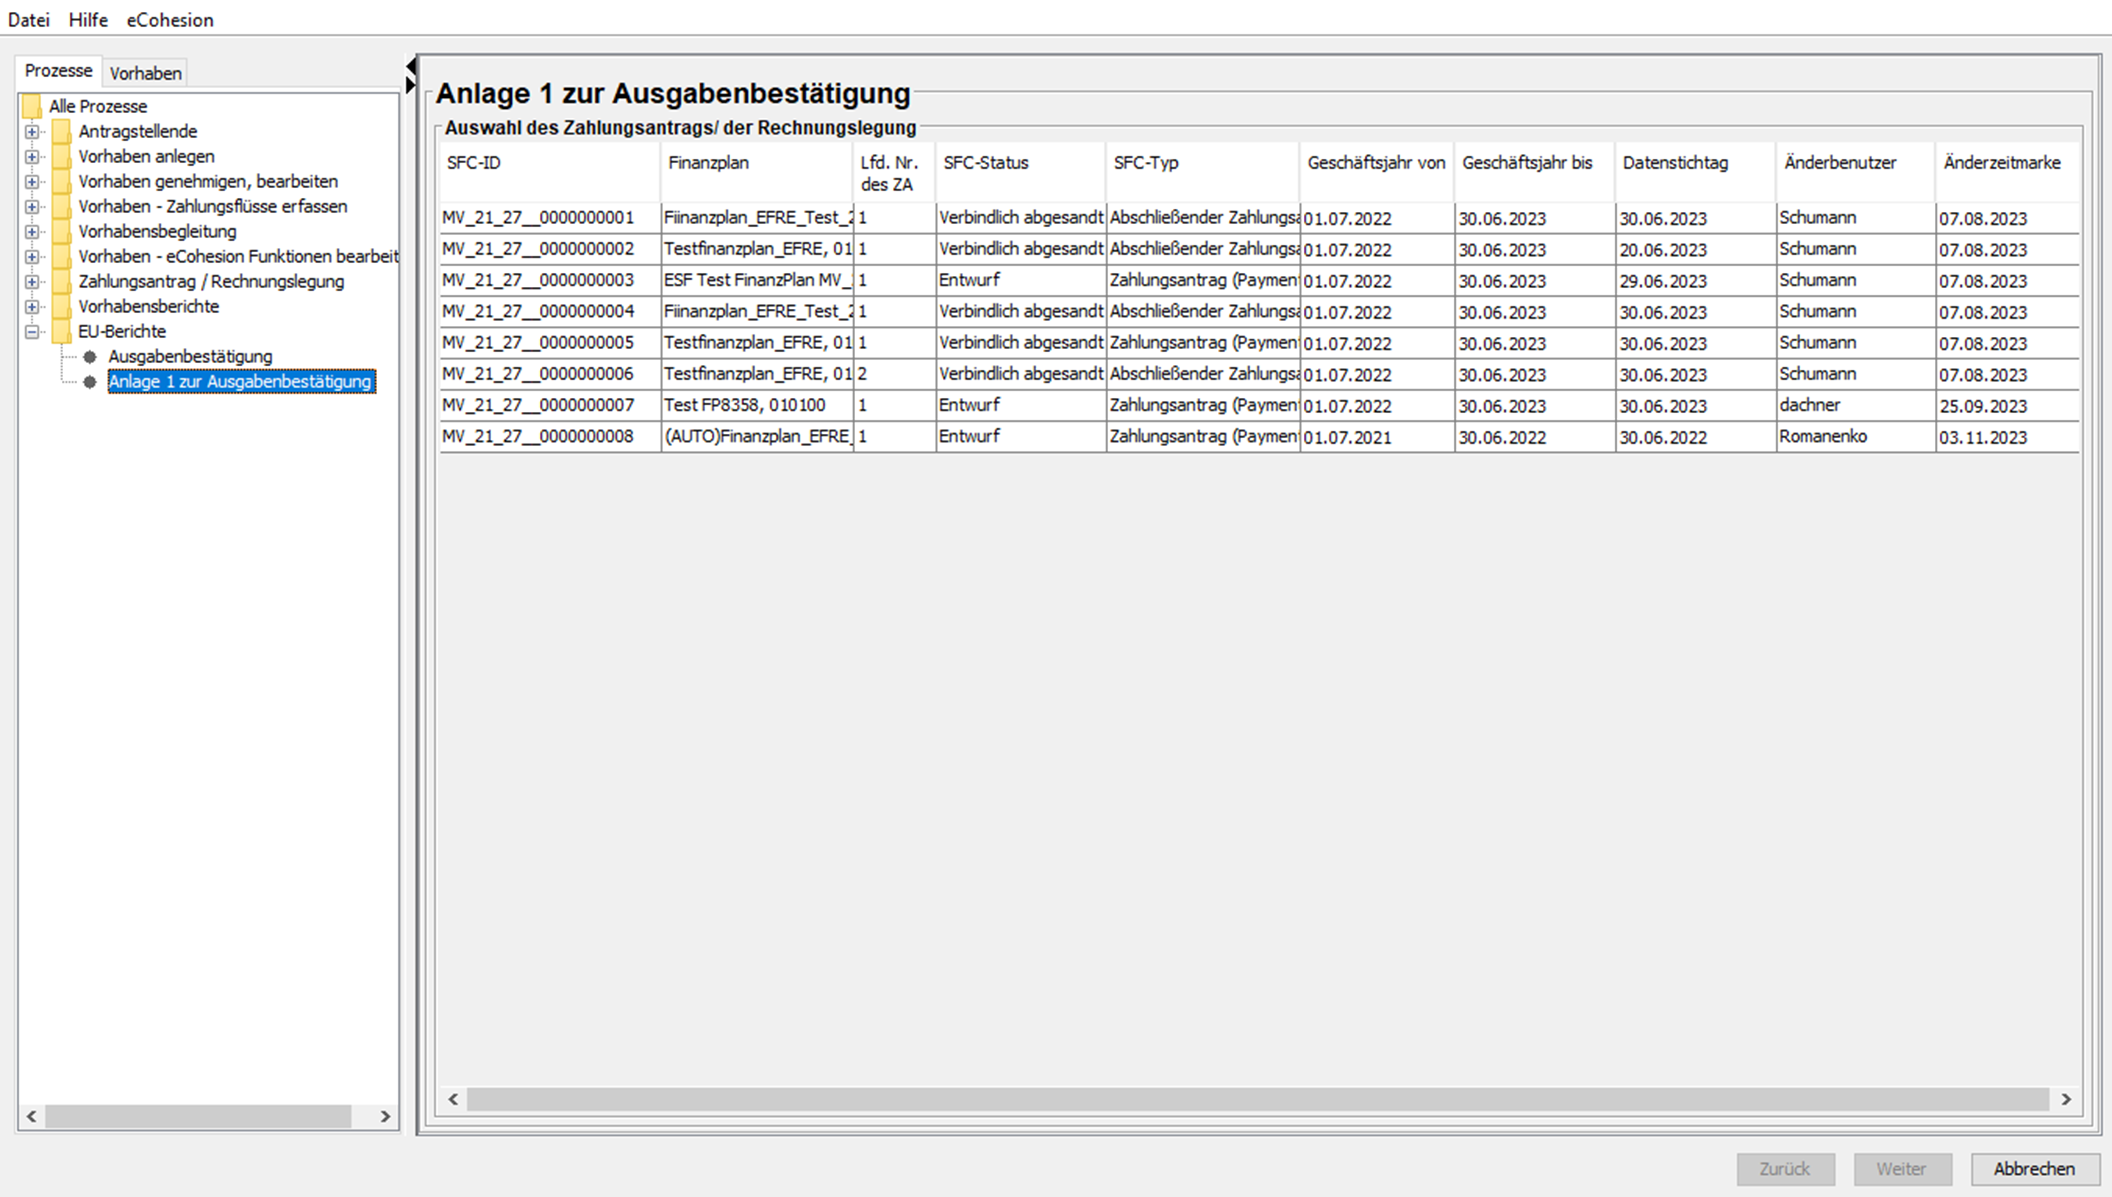Viewport: 2112px width, 1197px height.
Task: Select row MV_21_27__0000000002
Action: click(1259, 249)
